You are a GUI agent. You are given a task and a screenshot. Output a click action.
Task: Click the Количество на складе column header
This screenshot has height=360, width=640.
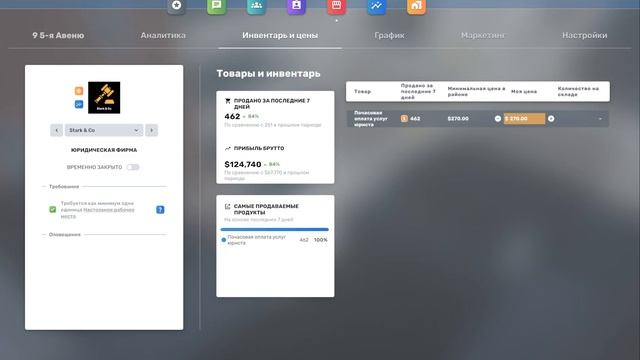578,91
